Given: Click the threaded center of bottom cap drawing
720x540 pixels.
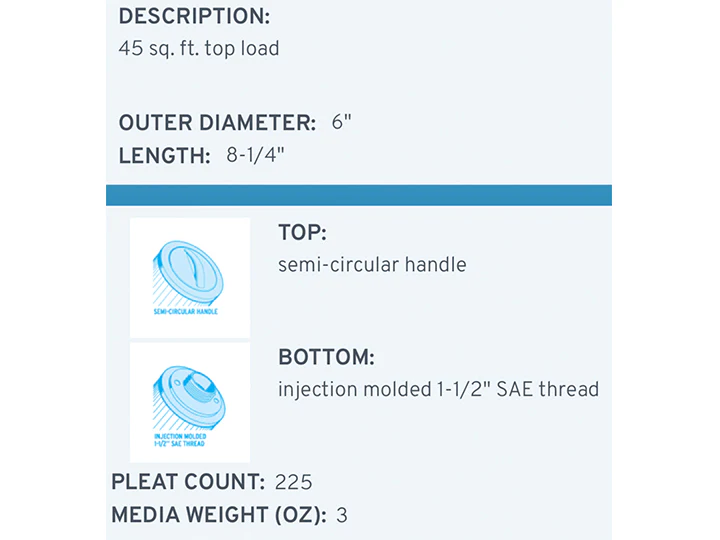Looking at the screenshot, I should click(x=198, y=385).
